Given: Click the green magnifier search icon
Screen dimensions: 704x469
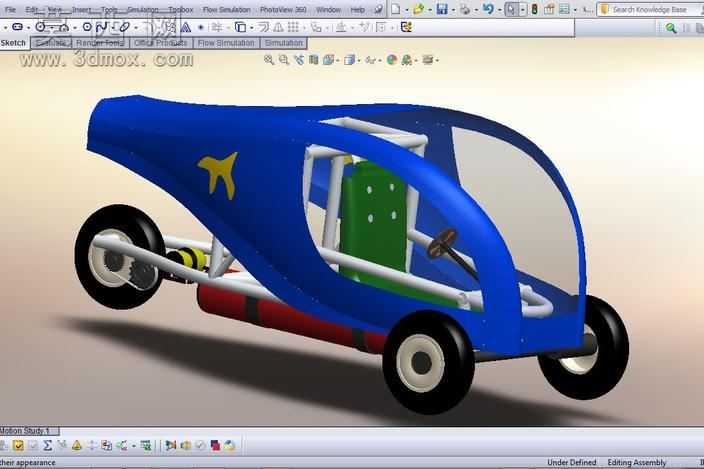Looking at the screenshot, I should [x=671, y=28].
